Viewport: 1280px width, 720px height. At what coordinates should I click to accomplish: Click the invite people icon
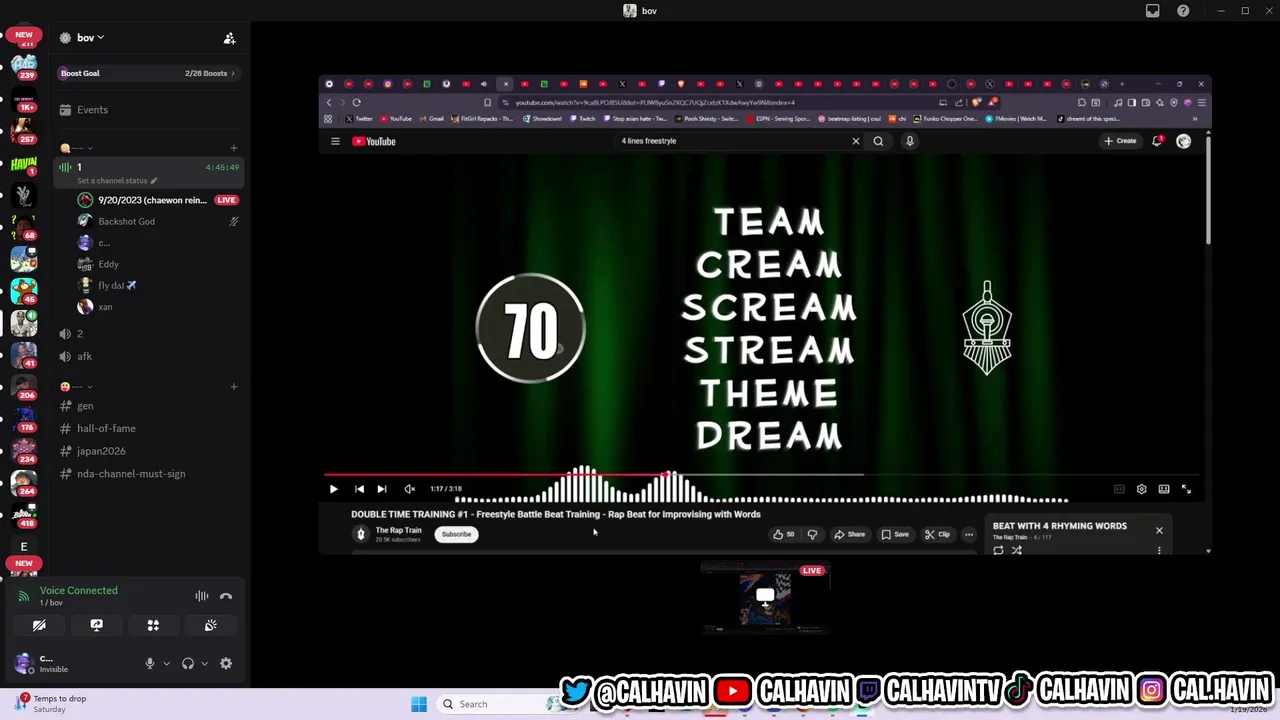[x=229, y=38]
